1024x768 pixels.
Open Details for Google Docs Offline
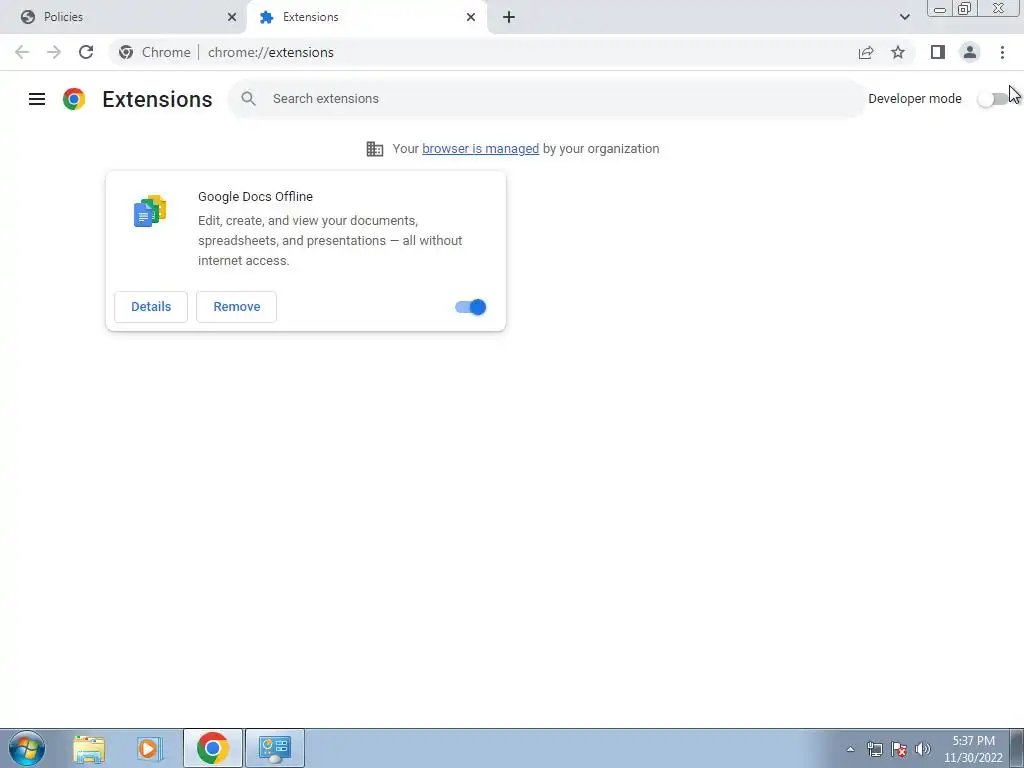point(151,307)
